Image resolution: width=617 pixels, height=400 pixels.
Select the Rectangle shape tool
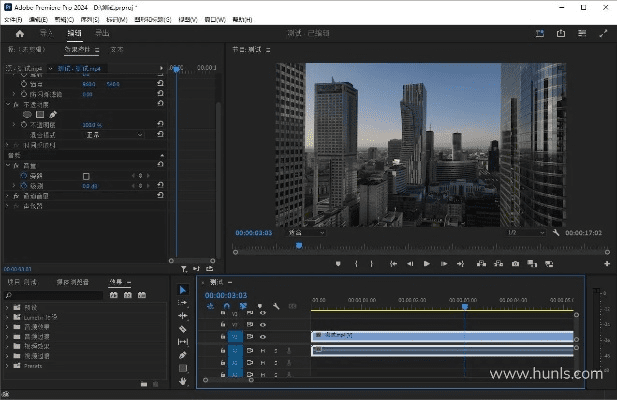tap(183, 368)
